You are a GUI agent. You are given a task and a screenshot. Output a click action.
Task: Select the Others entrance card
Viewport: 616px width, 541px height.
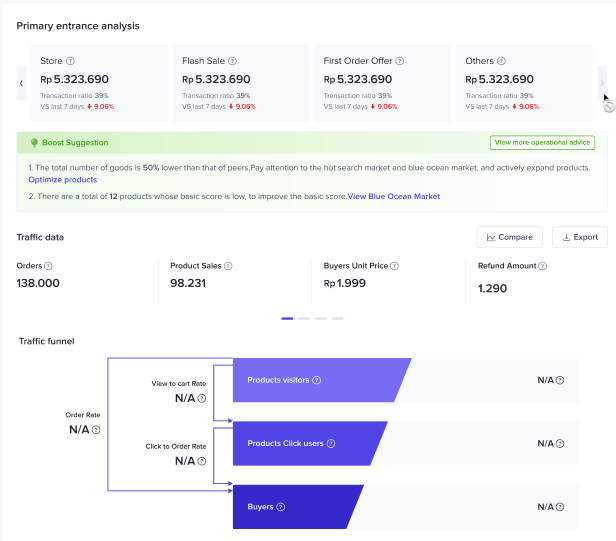pyautogui.click(x=526, y=83)
